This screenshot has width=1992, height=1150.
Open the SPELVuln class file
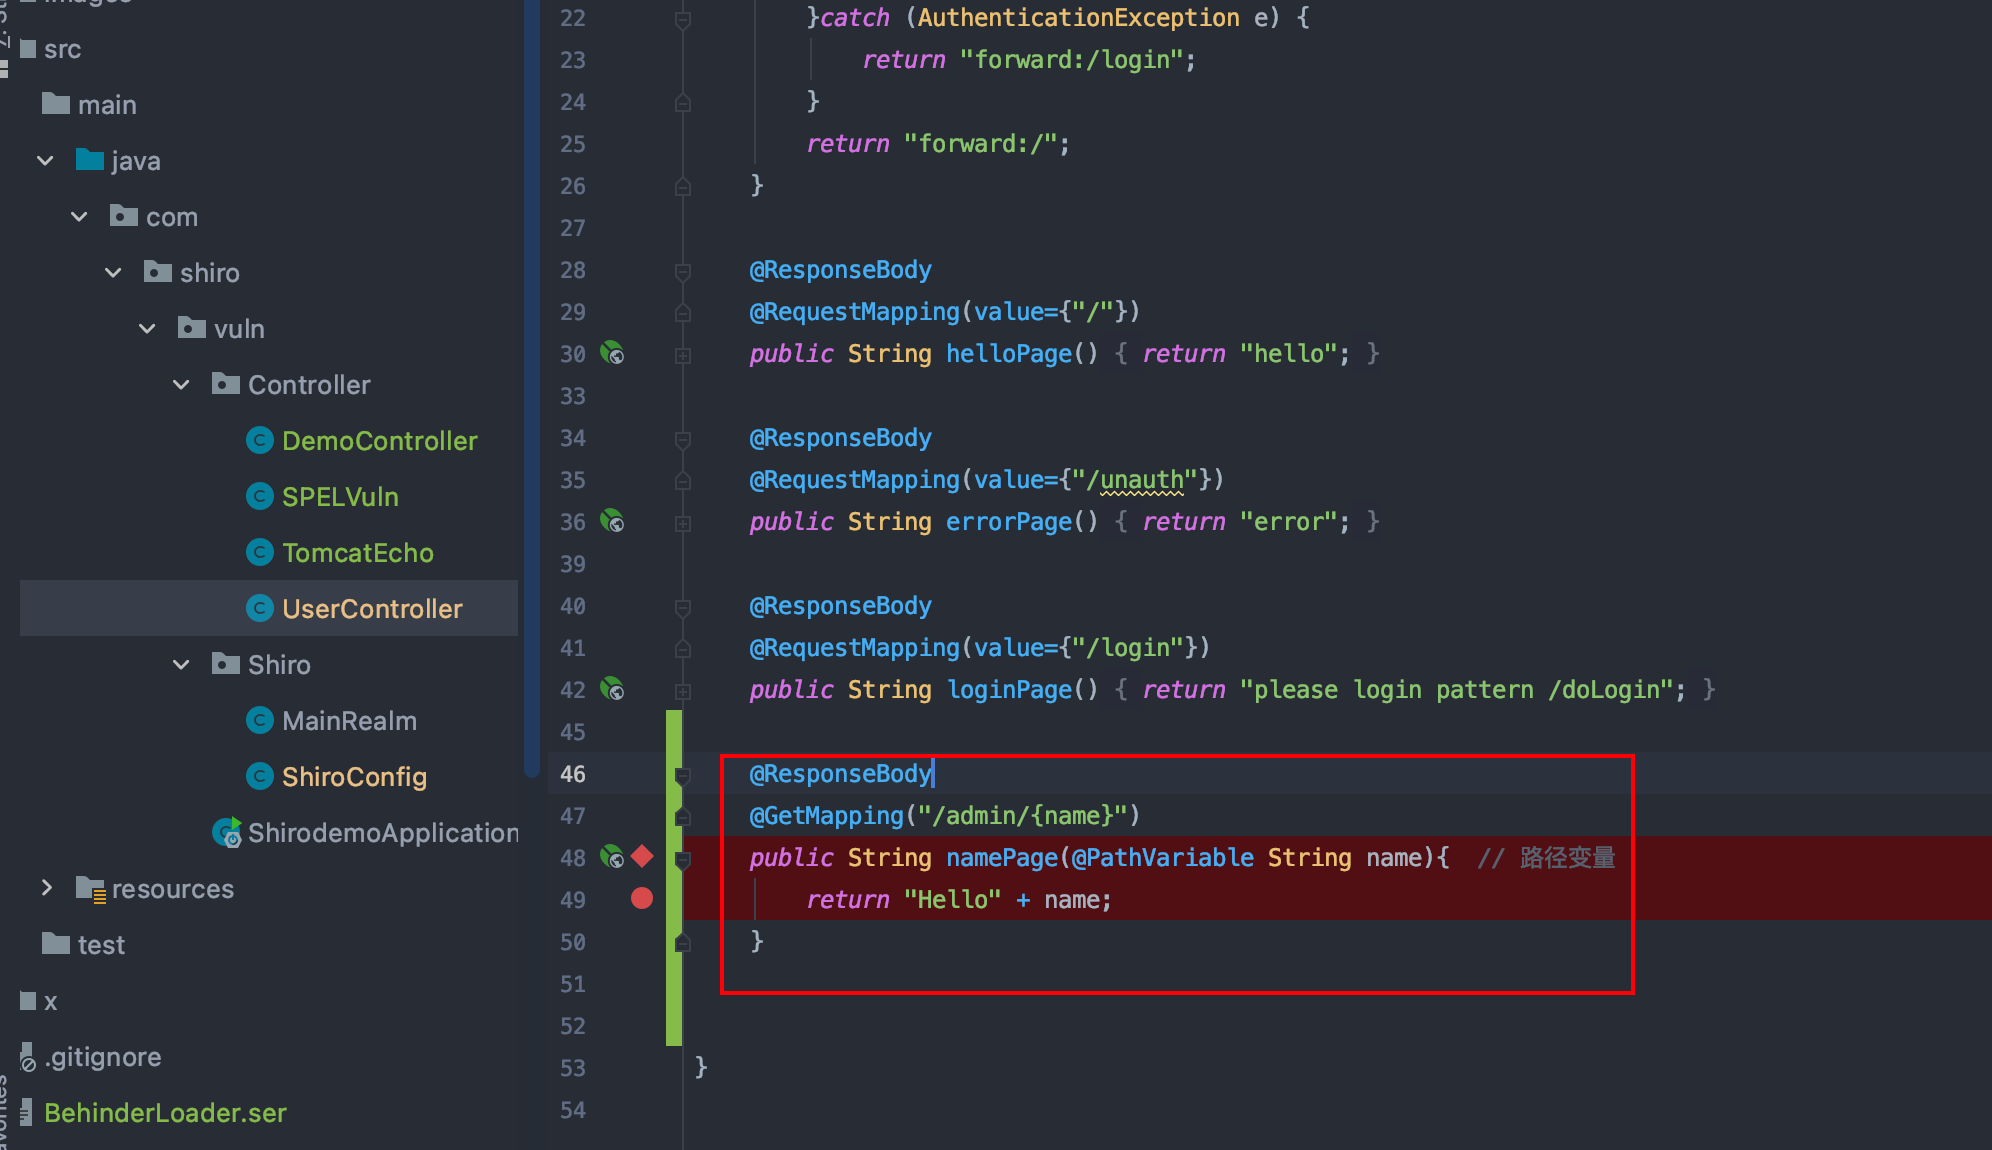pyautogui.click(x=340, y=497)
